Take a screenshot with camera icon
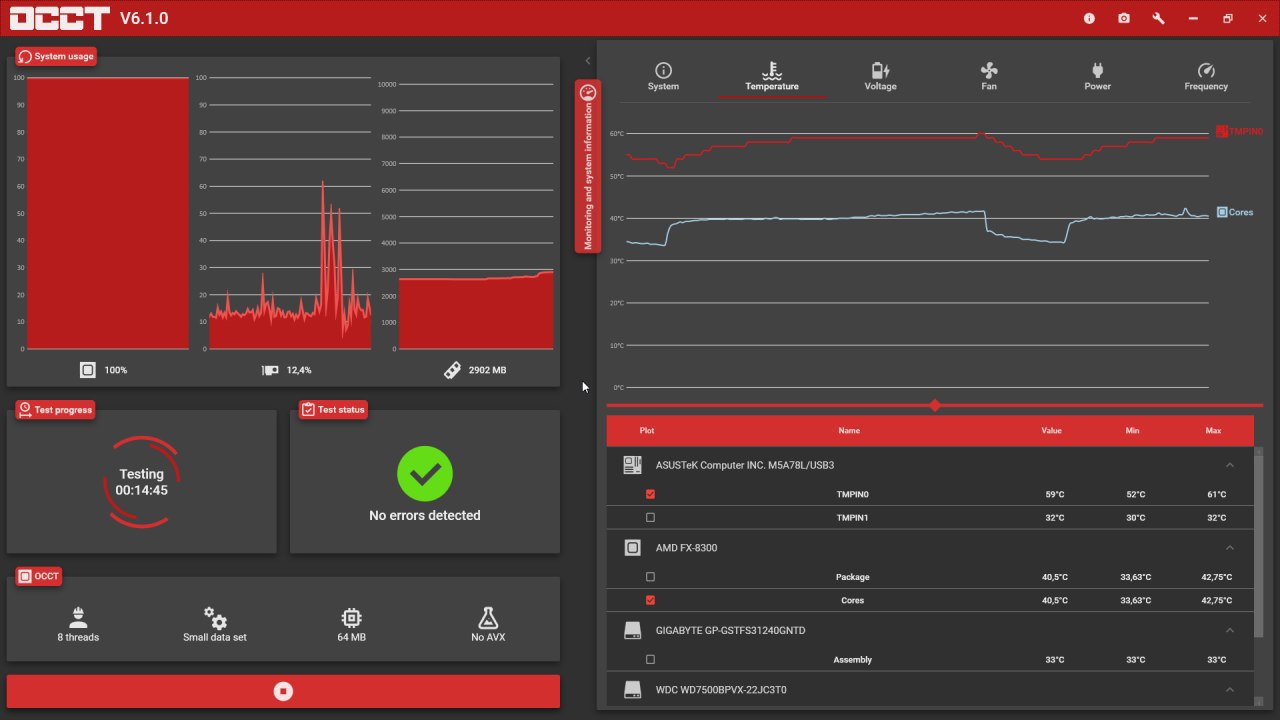Image resolution: width=1280 pixels, height=720 pixels. click(x=1124, y=18)
